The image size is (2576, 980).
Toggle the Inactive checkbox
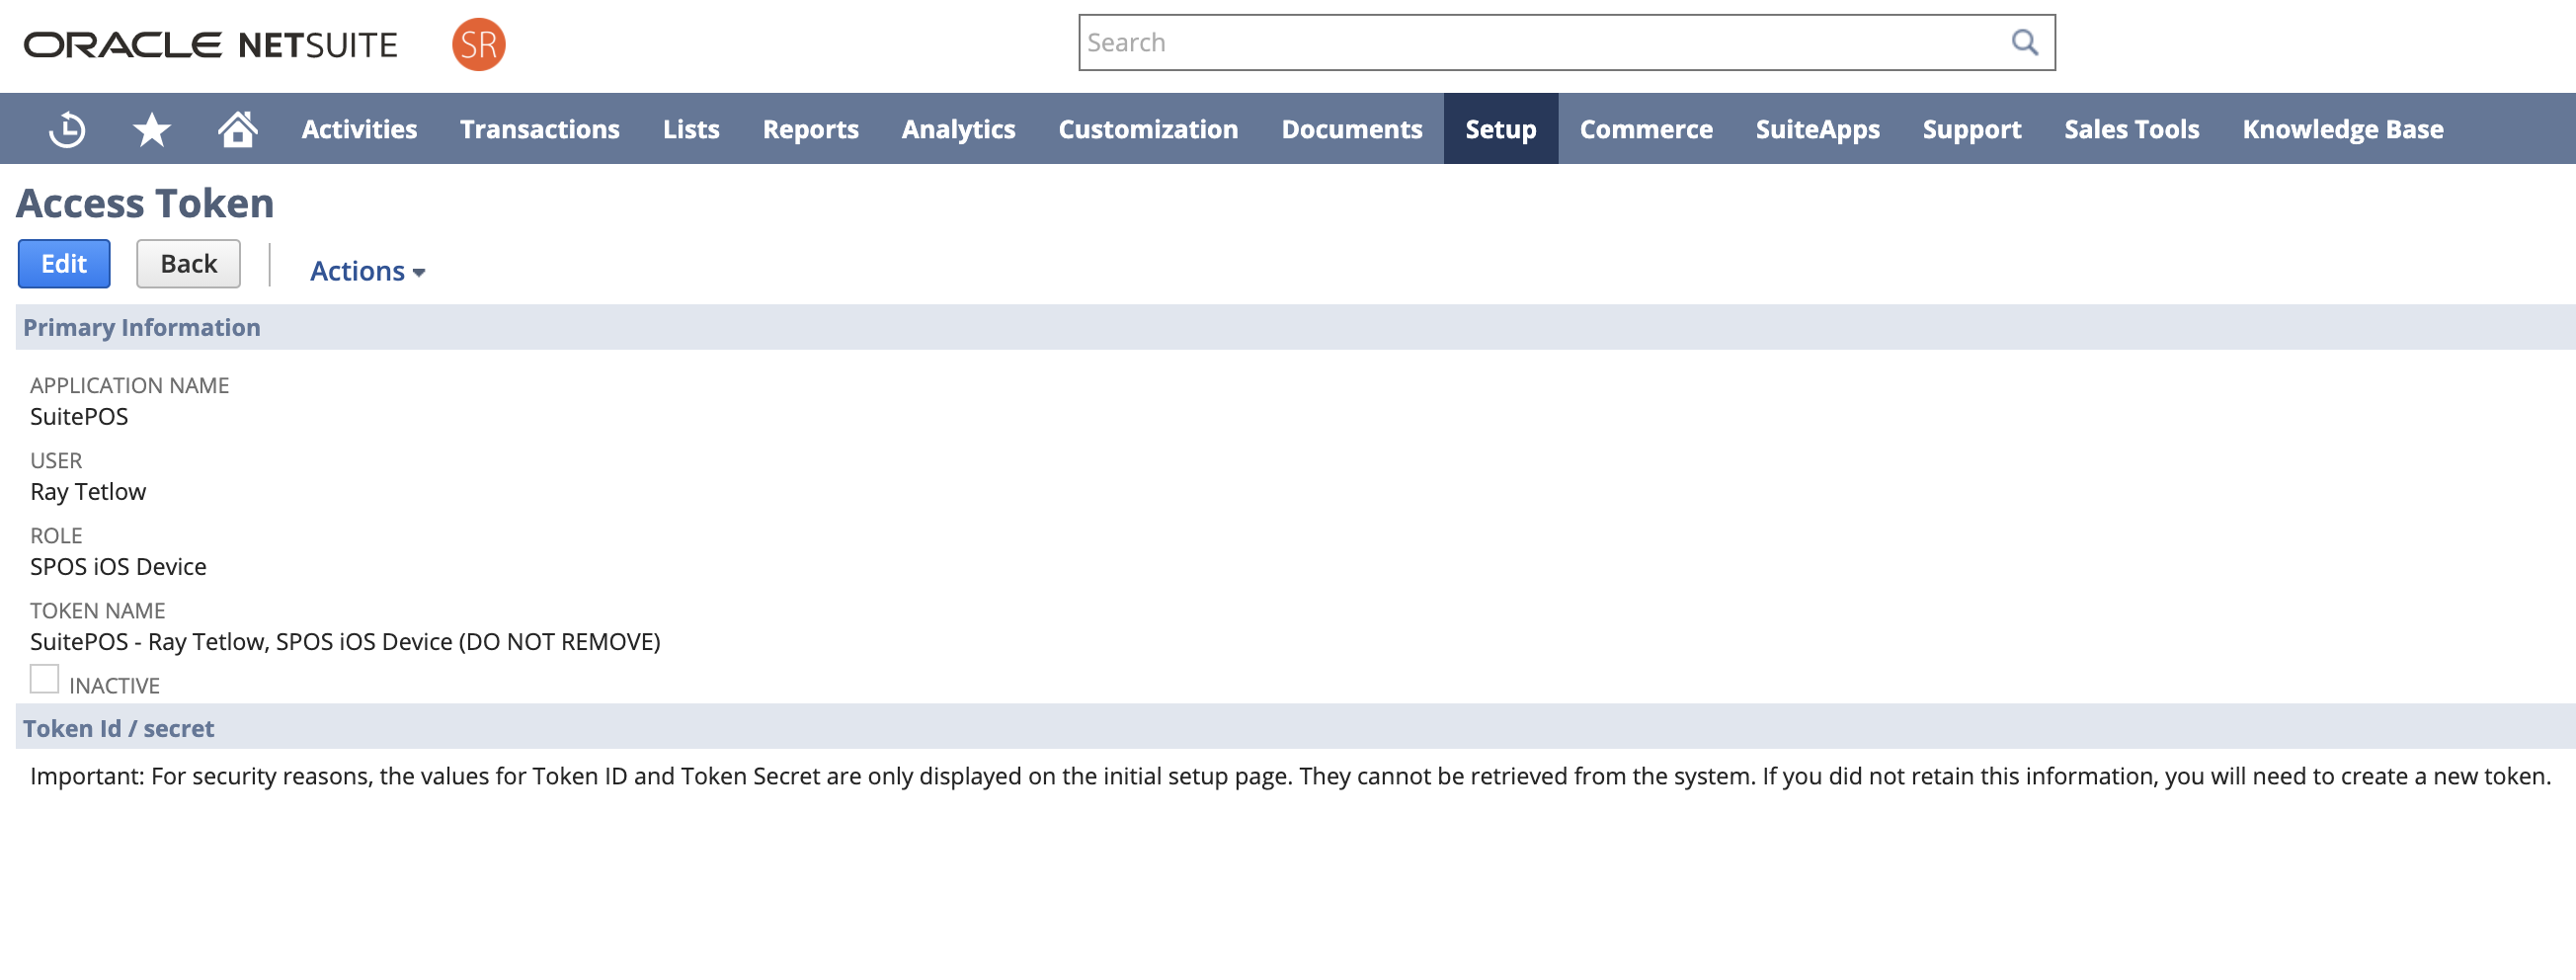point(44,679)
